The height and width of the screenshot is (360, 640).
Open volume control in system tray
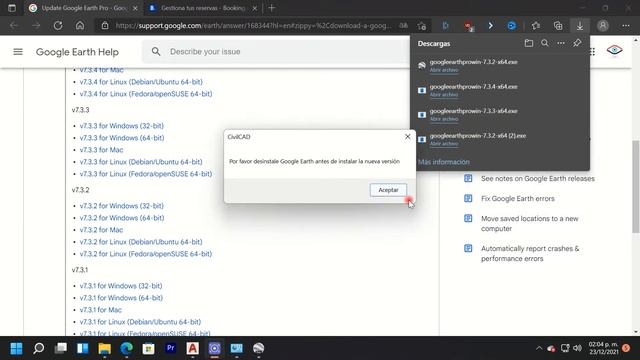577,348
